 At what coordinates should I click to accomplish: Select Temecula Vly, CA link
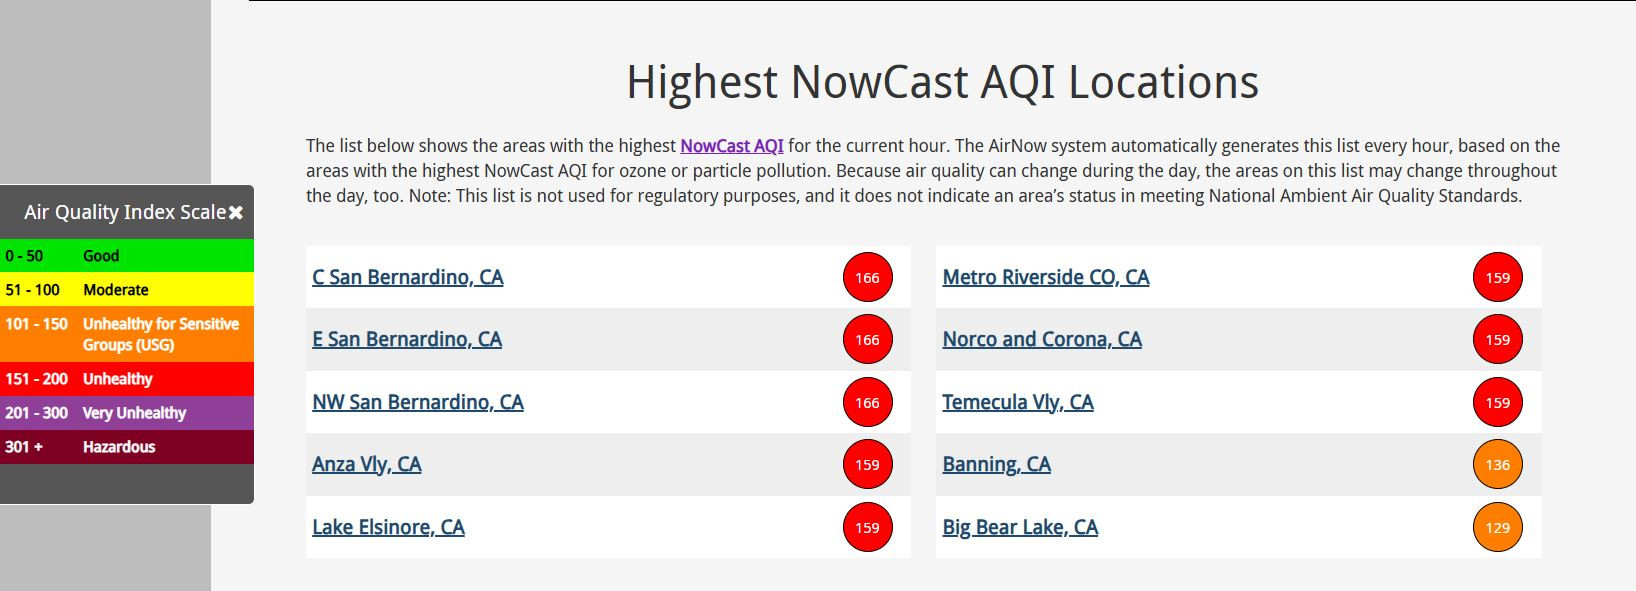point(1018,402)
